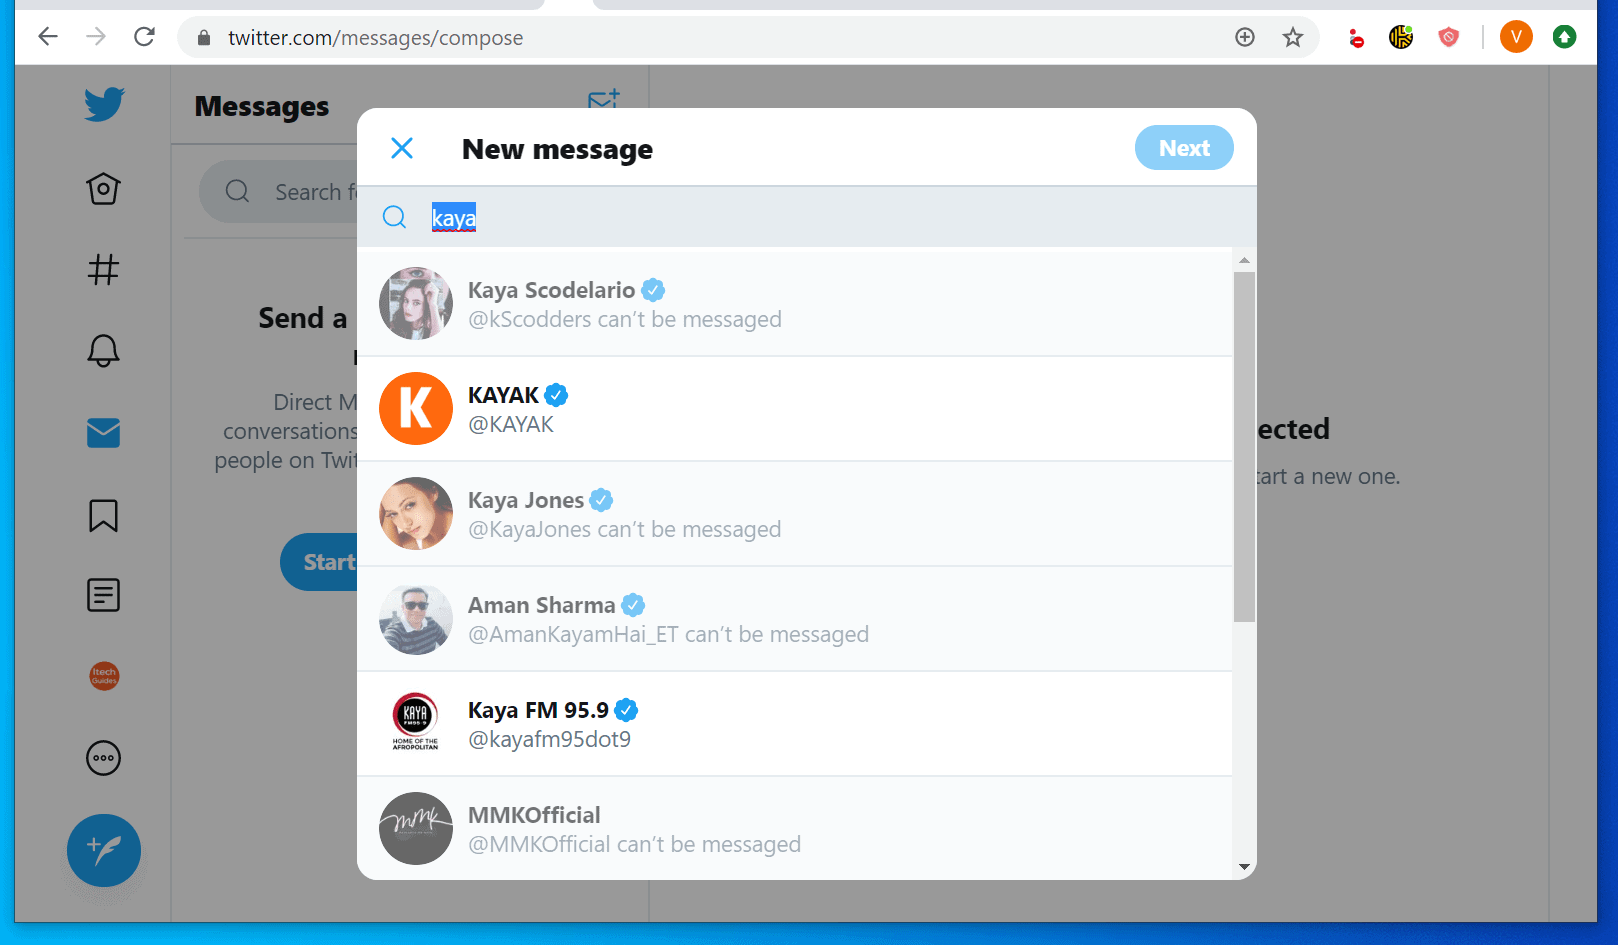
Task: Bookmark this page with the star icon
Action: click(x=1293, y=37)
